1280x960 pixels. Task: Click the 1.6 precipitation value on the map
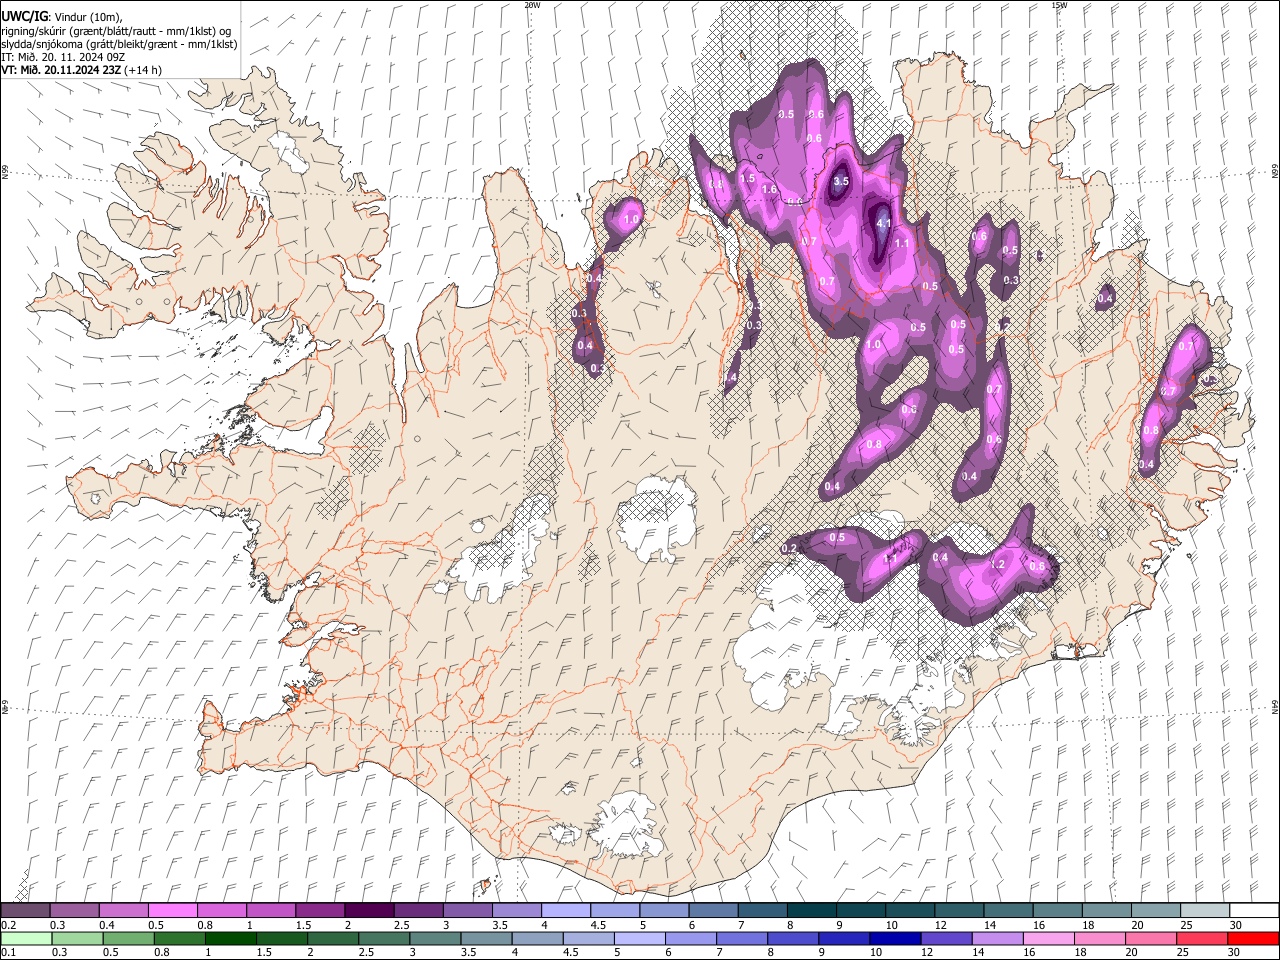[x=769, y=189]
